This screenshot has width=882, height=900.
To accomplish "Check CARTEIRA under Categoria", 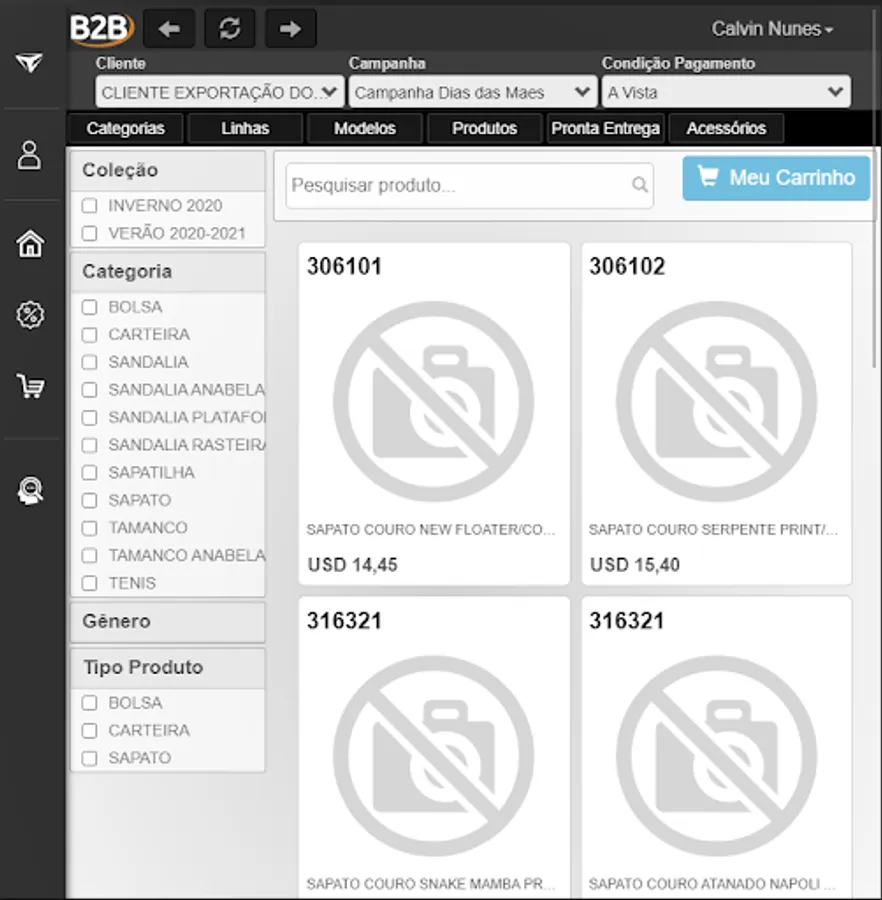I will 90,335.
